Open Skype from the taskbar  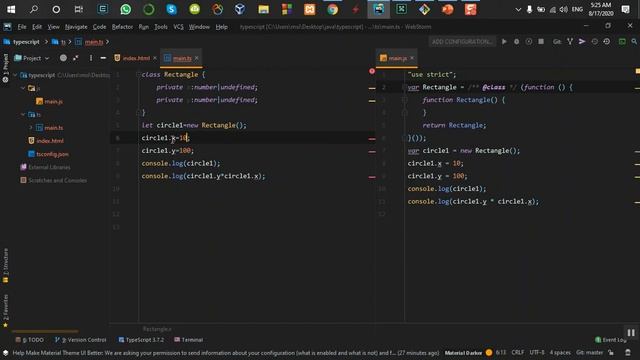171,9
